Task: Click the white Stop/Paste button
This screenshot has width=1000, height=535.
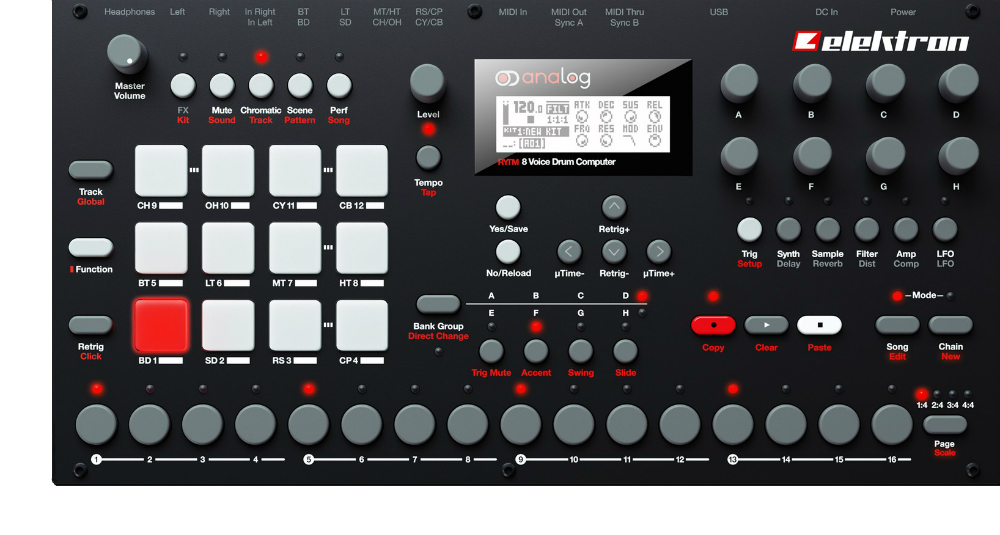Action: click(x=820, y=325)
